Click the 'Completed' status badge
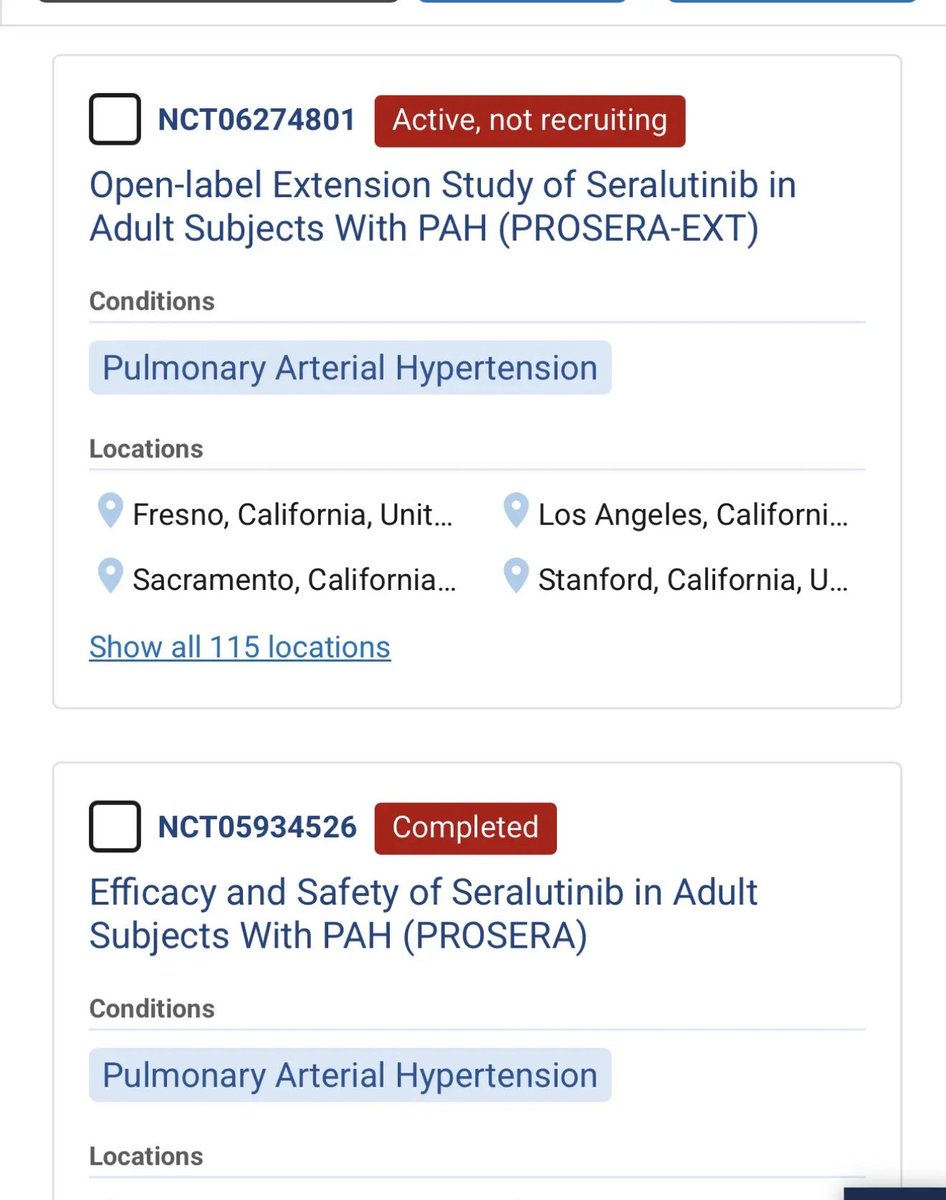 (465, 828)
